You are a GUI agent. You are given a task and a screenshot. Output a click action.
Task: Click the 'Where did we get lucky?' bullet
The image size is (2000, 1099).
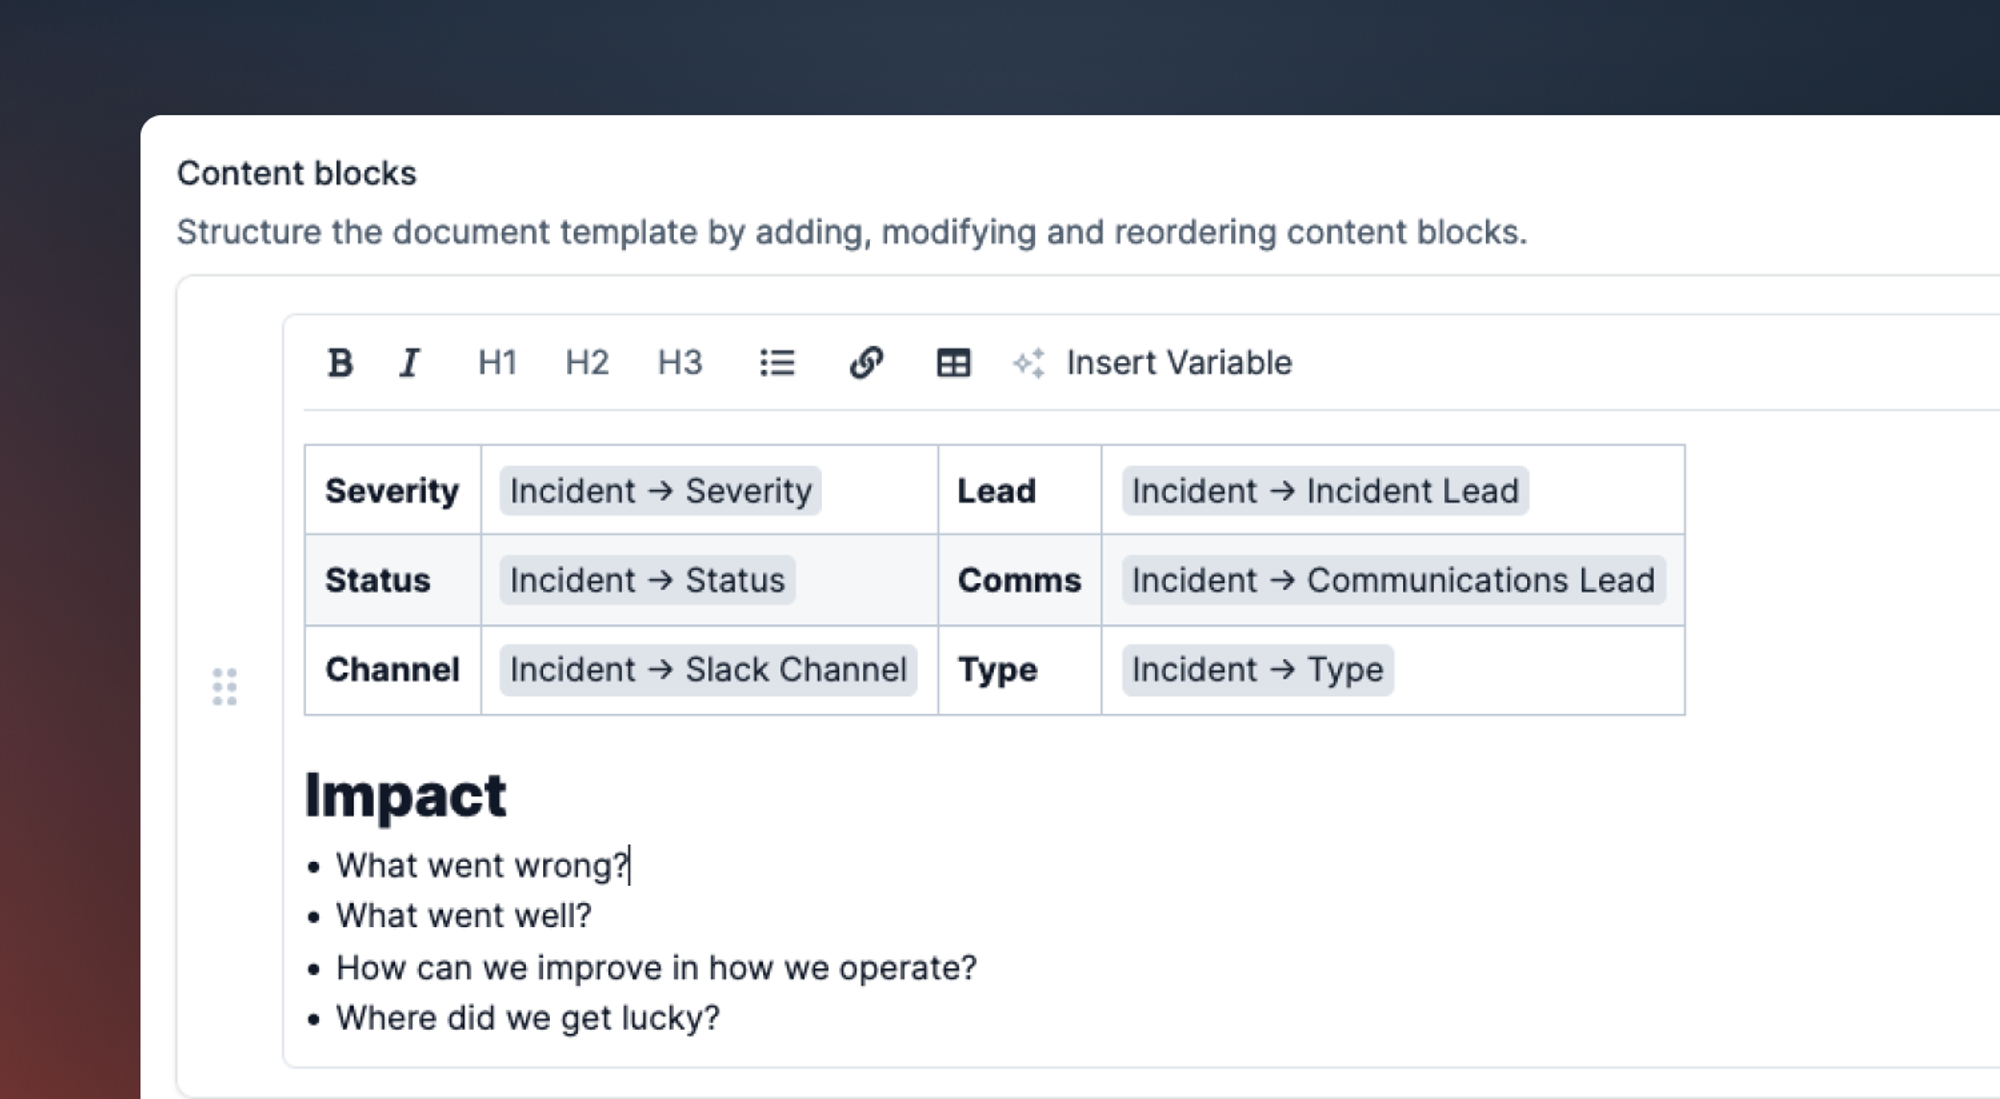click(527, 1018)
